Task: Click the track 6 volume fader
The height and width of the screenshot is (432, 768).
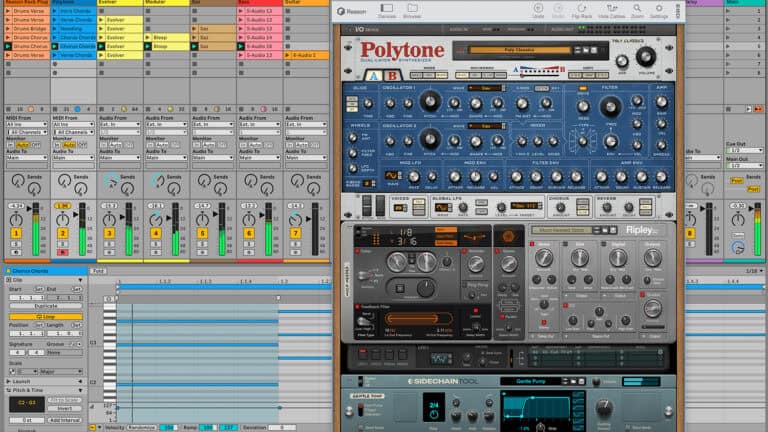Action: coord(262,214)
